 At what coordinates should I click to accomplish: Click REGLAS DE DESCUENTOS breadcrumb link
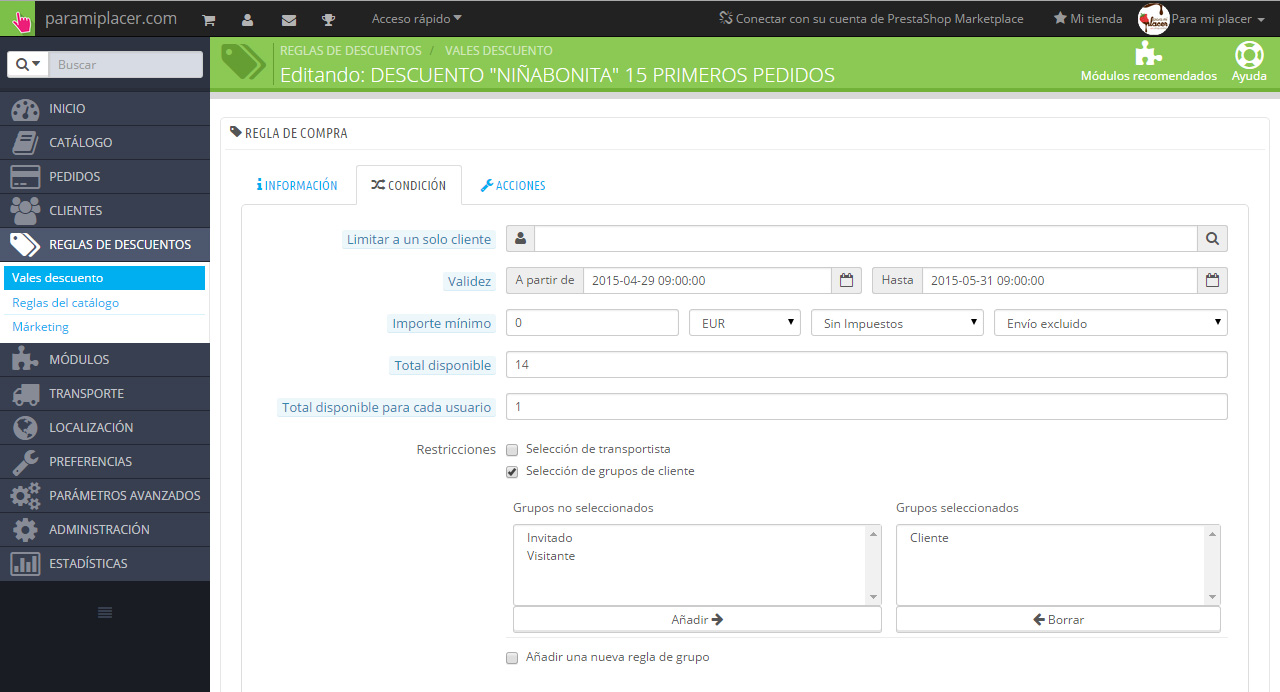[351, 50]
